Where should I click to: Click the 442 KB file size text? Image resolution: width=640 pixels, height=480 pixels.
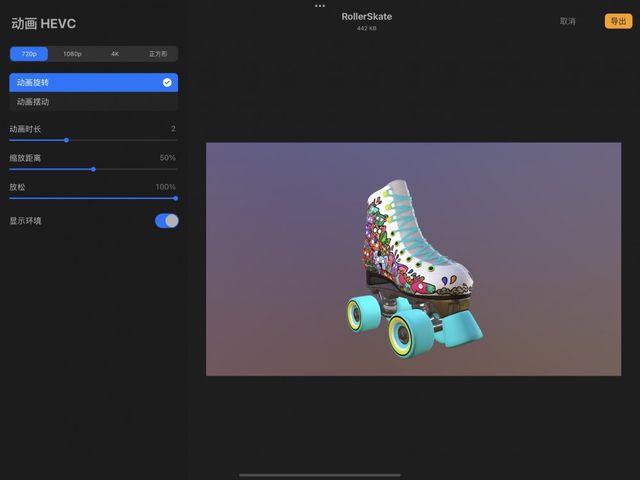click(367, 28)
